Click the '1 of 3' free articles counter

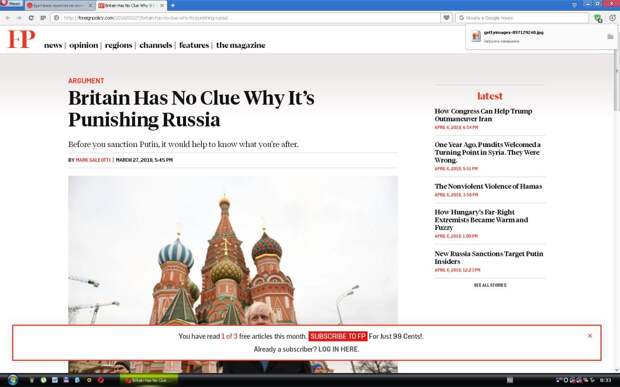pos(229,336)
